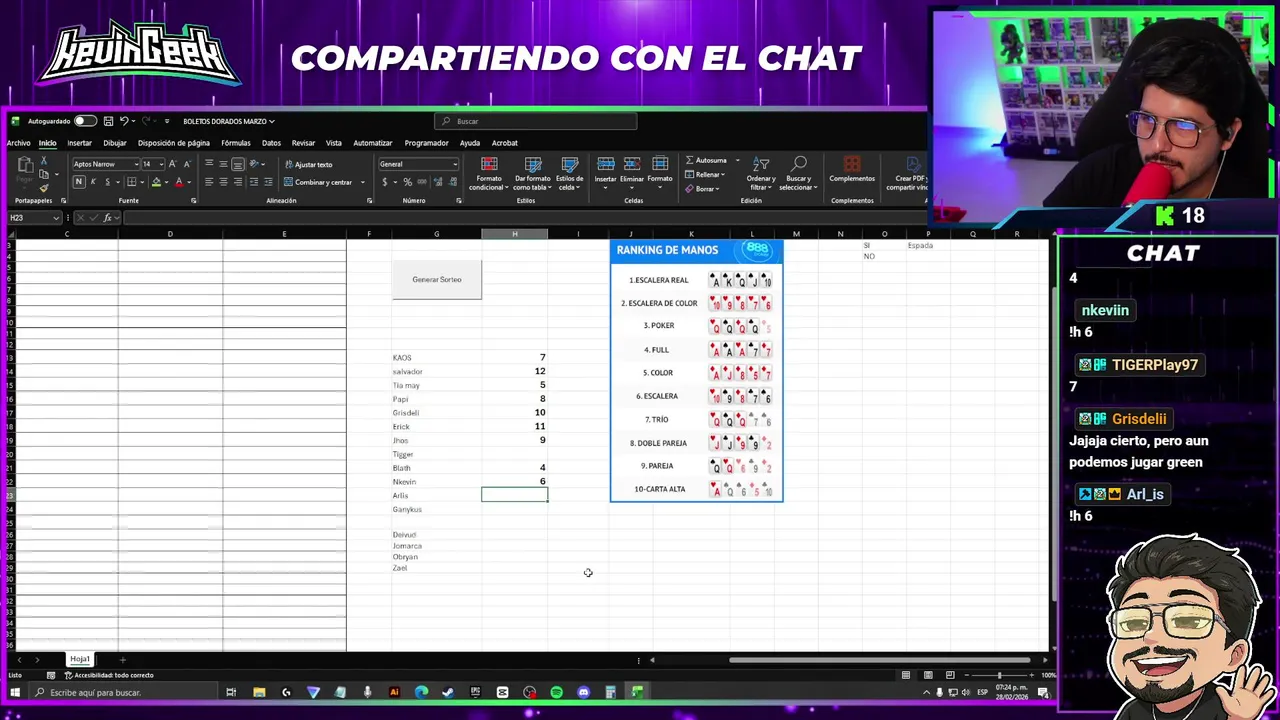Screen dimensions: 1280x720
Task: Click the zoom slider in status bar
Action: [x=998, y=676]
